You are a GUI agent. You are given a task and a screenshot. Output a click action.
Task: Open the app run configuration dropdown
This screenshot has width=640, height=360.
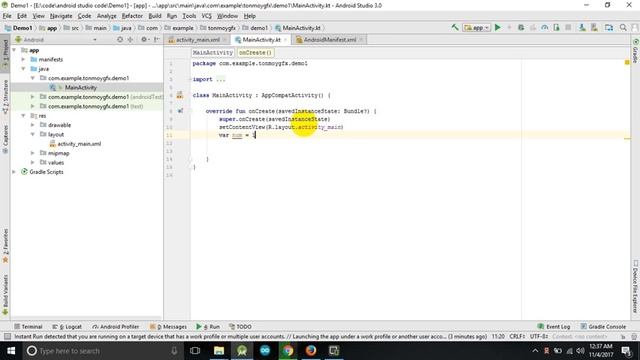click(x=476, y=27)
